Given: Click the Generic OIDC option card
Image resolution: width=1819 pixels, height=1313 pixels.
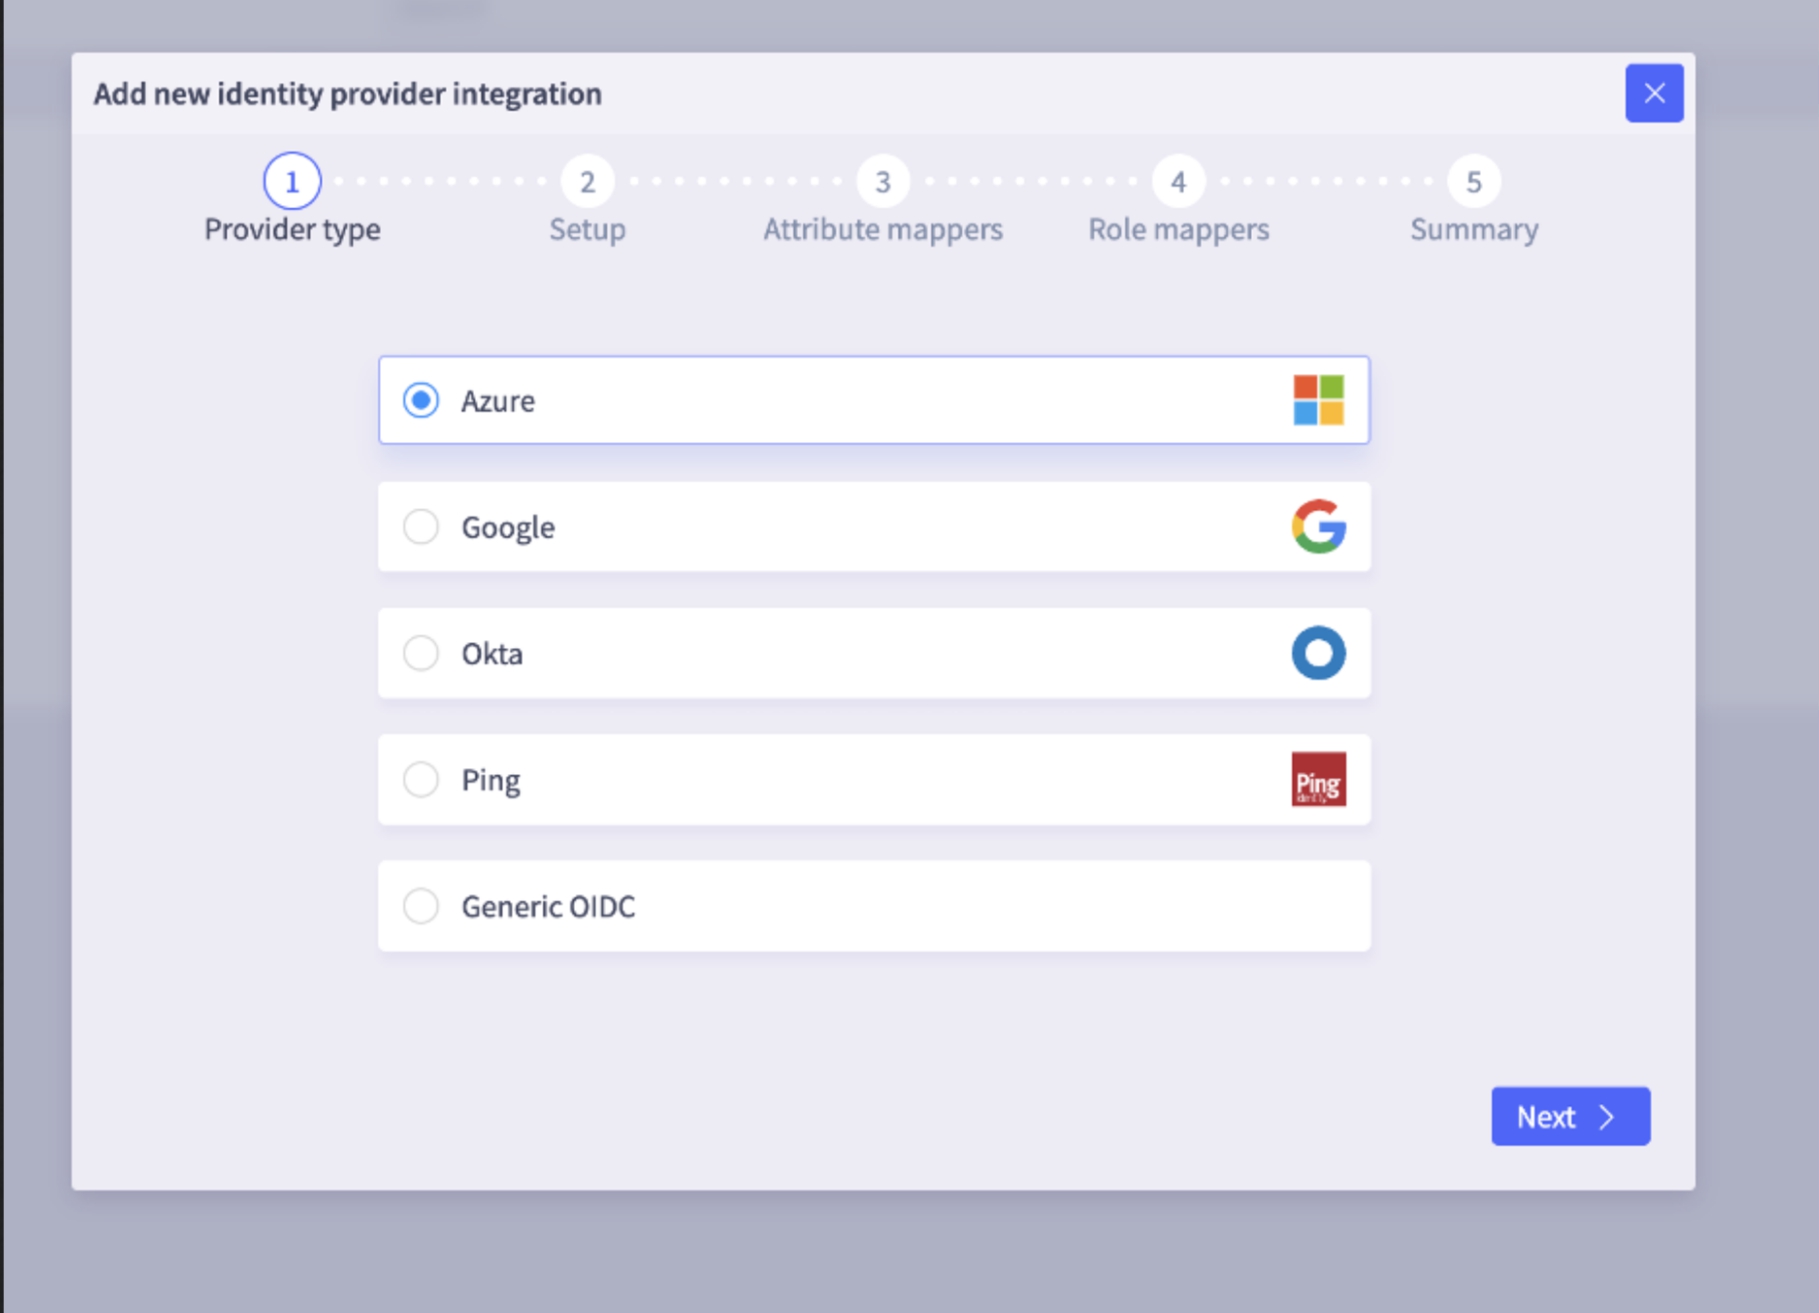Looking at the screenshot, I should click(x=874, y=906).
